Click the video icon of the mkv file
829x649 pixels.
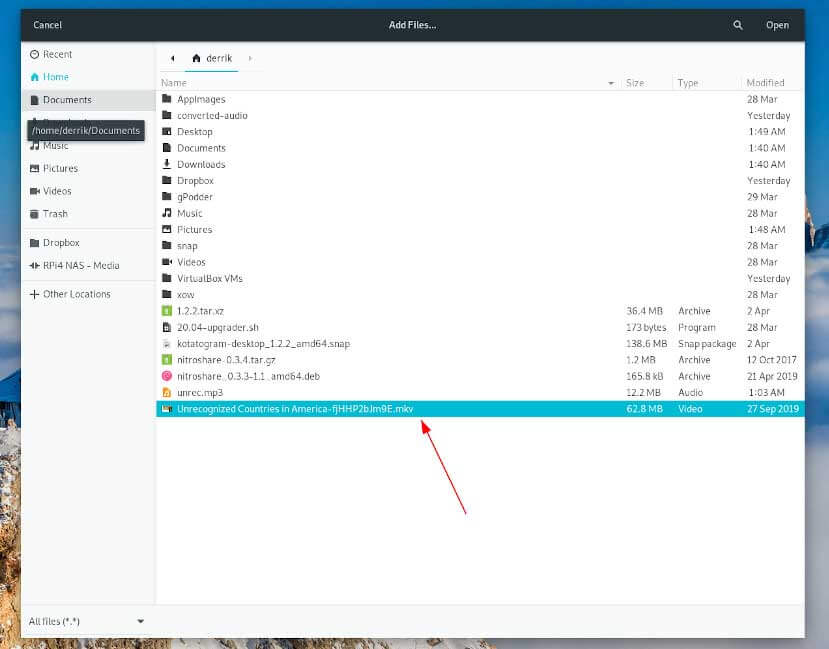(167, 409)
